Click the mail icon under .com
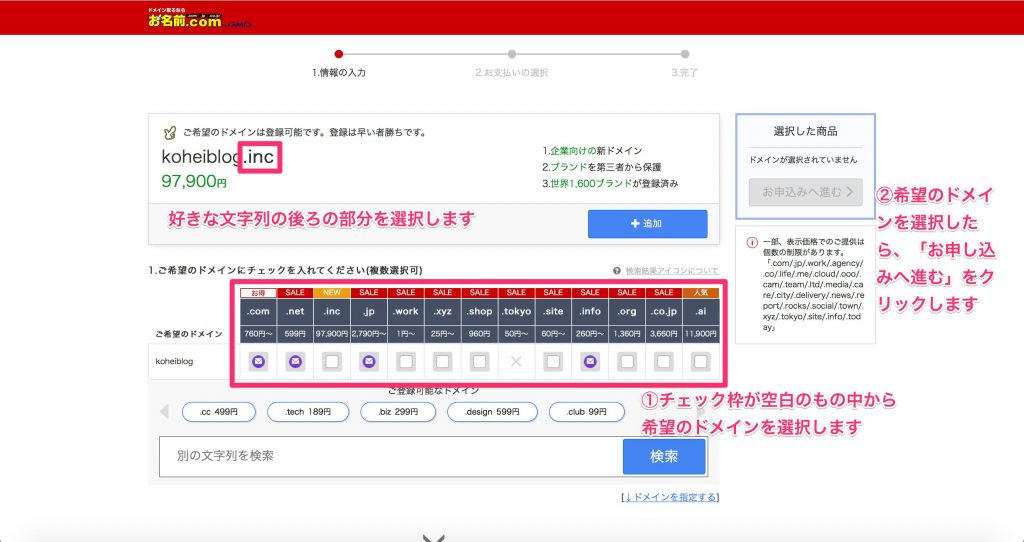Image resolution: width=1024 pixels, height=542 pixels. tap(258, 361)
